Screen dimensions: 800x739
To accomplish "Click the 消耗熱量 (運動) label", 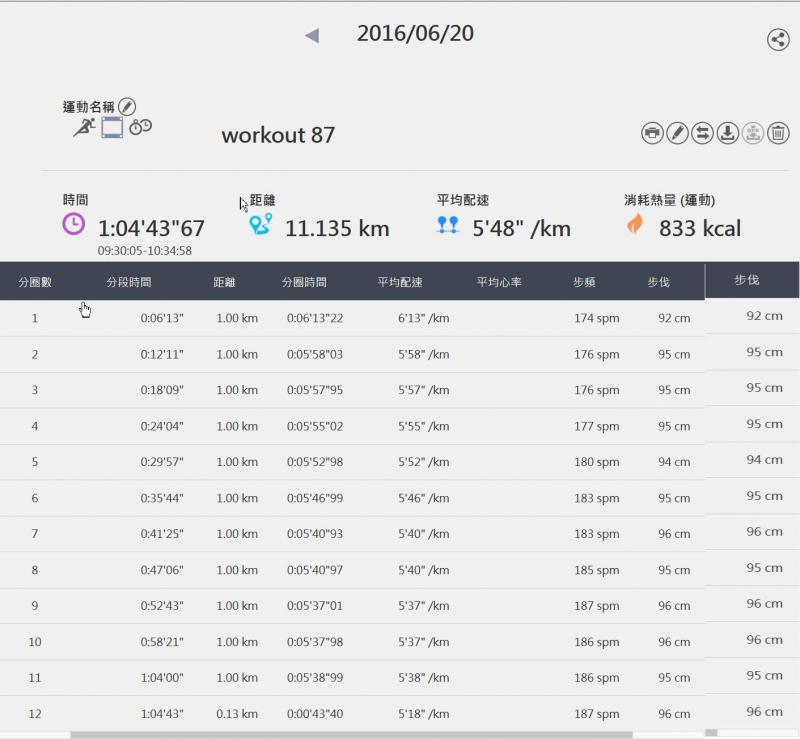I will 669,200.
